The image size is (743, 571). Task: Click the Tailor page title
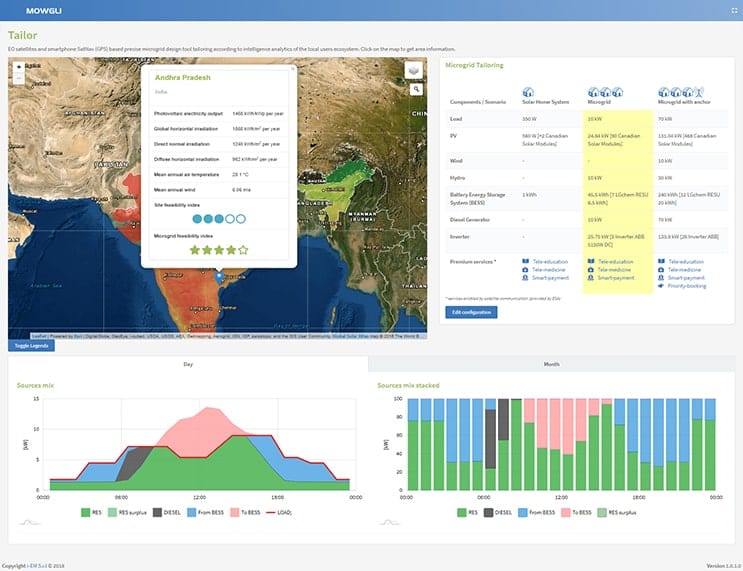pos(22,35)
